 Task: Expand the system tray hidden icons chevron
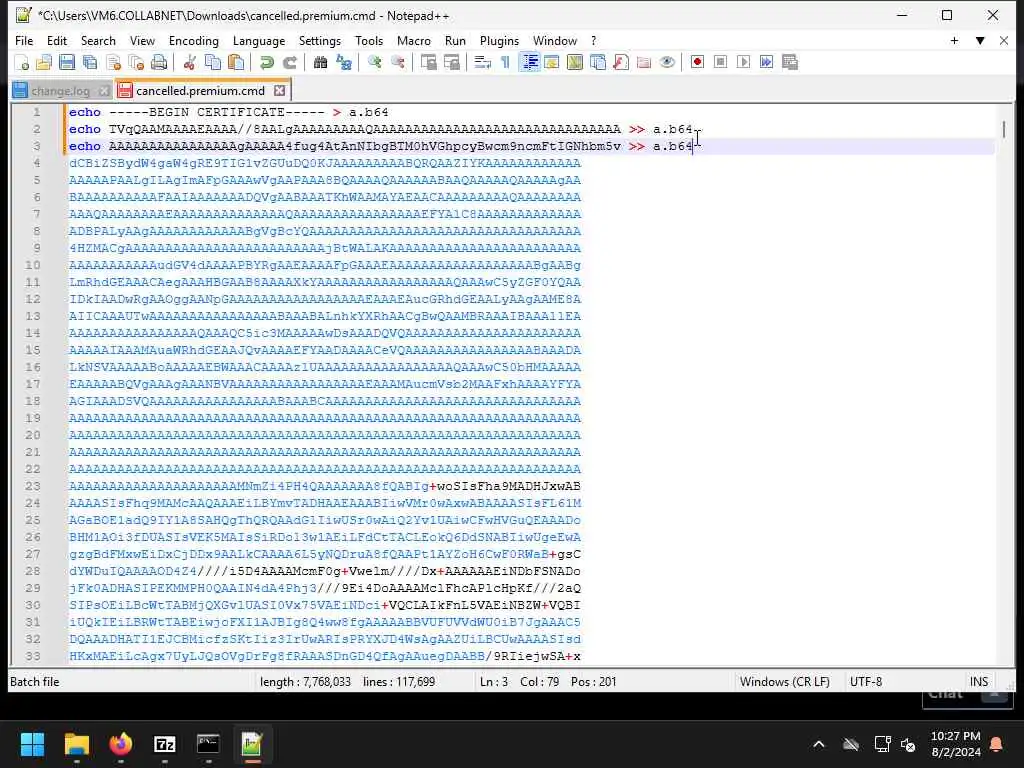[818, 744]
